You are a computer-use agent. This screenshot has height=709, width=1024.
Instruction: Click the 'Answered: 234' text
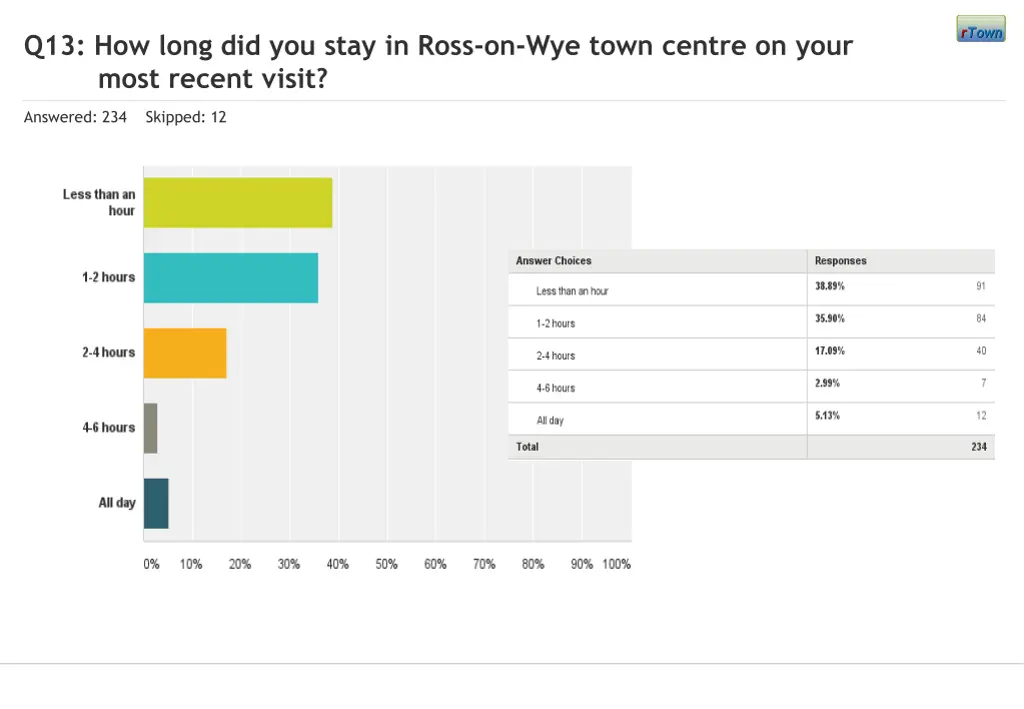tap(75, 117)
